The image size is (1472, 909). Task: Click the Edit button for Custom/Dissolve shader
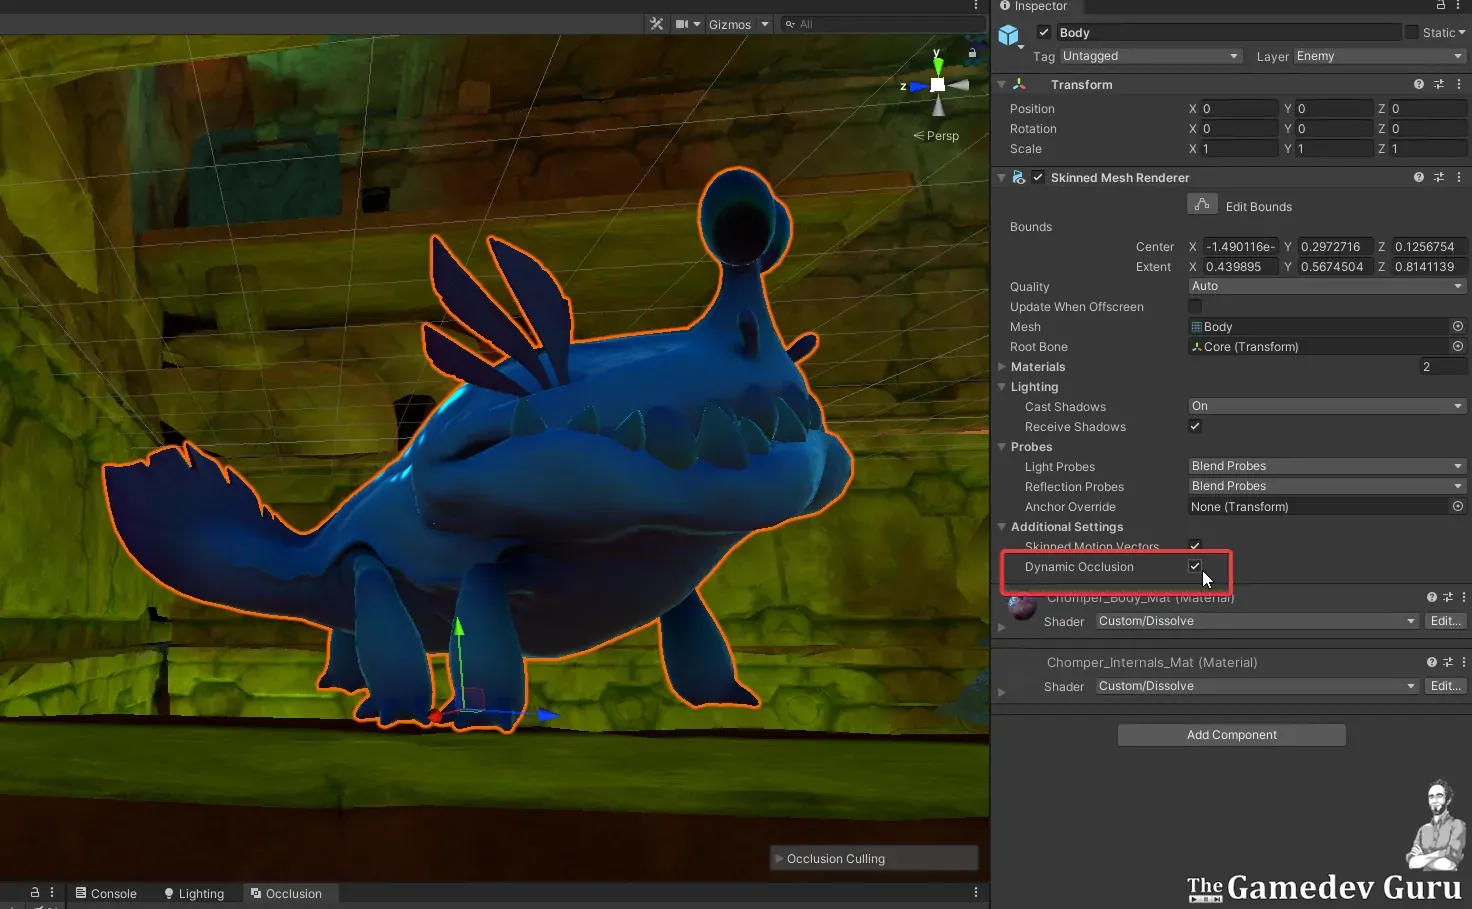tap(1445, 620)
